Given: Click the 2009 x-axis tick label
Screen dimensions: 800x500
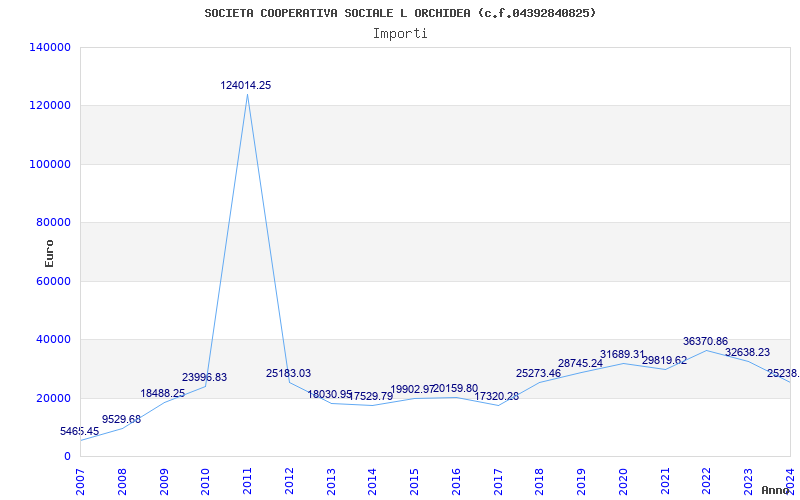Looking at the screenshot, I should tap(164, 482).
